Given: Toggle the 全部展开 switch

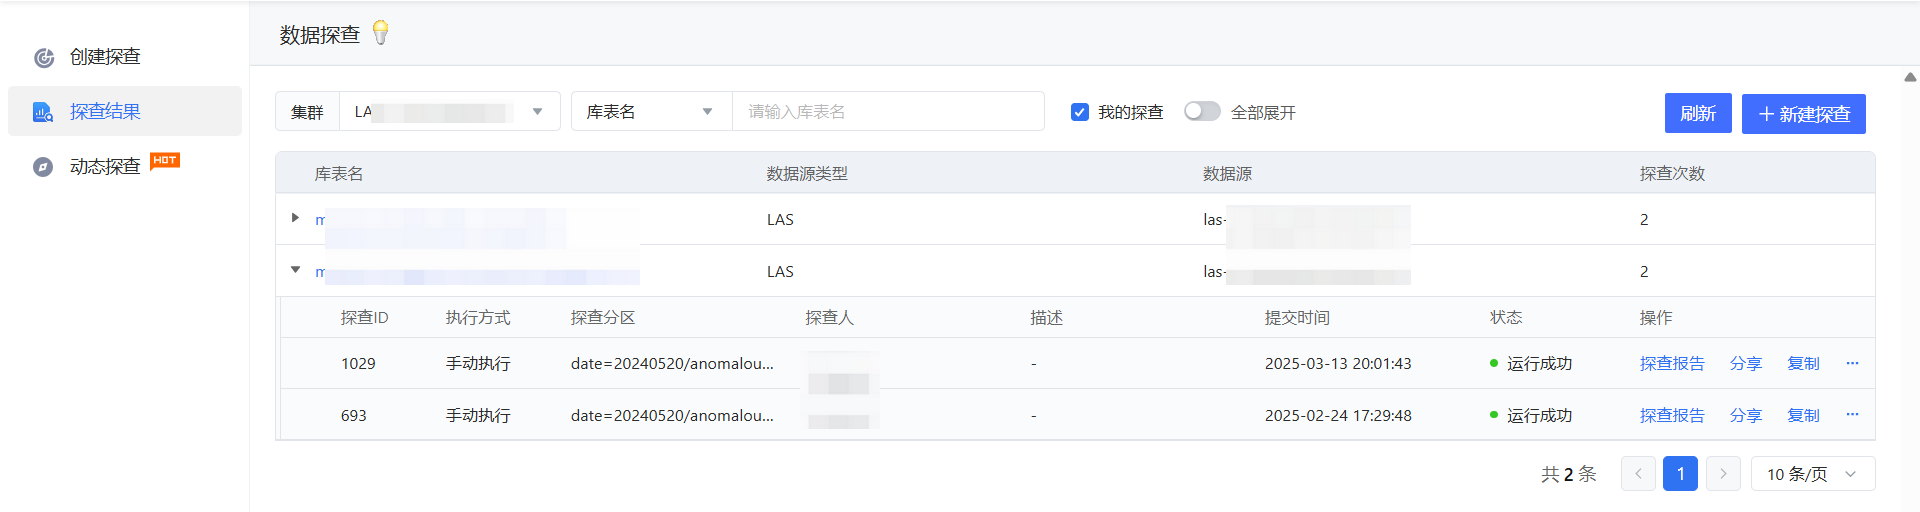Looking at the screenshot, I should point(1202,111).
